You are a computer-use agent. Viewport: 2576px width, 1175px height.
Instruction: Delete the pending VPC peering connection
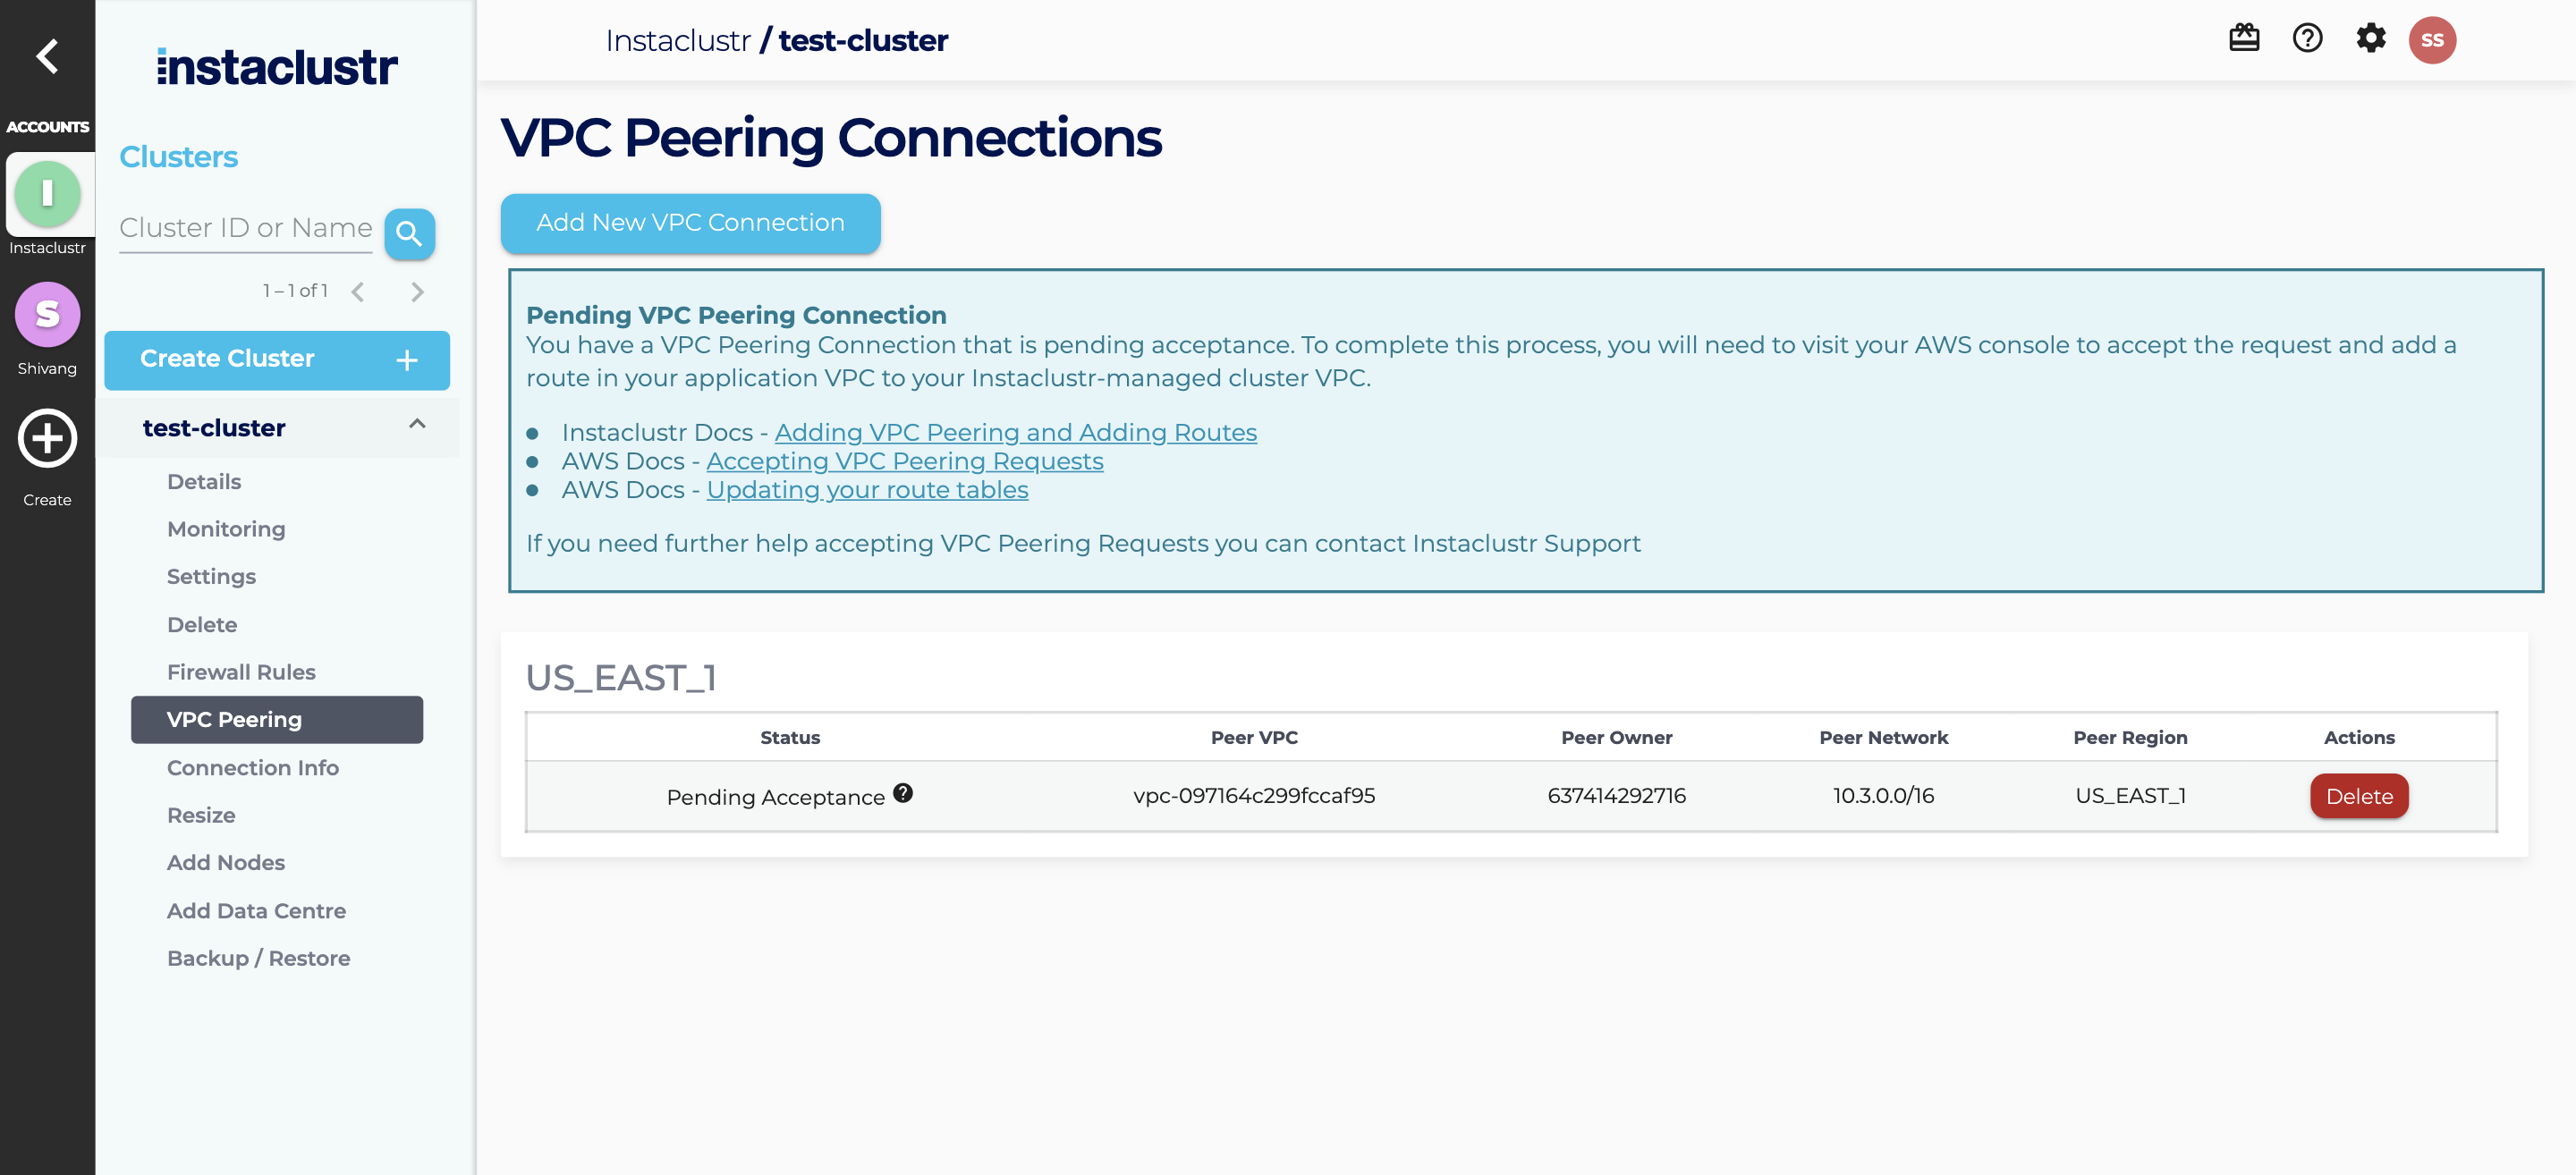(2358, 796)
